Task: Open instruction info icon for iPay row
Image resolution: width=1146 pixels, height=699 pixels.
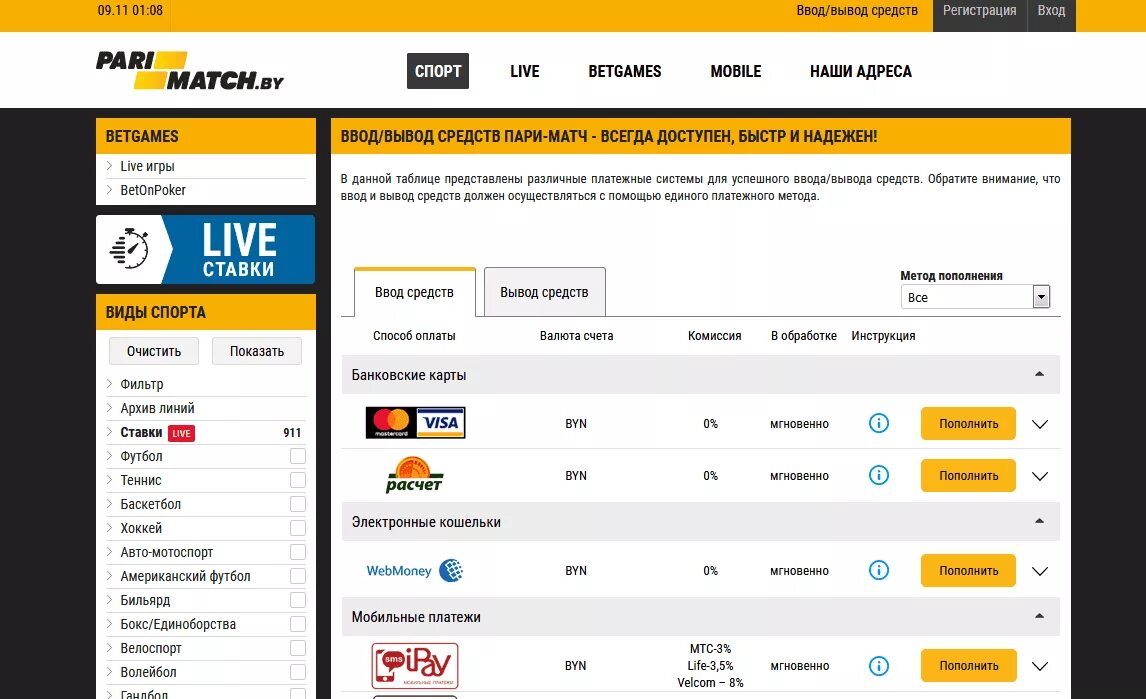Action: (x=879, y=666)
